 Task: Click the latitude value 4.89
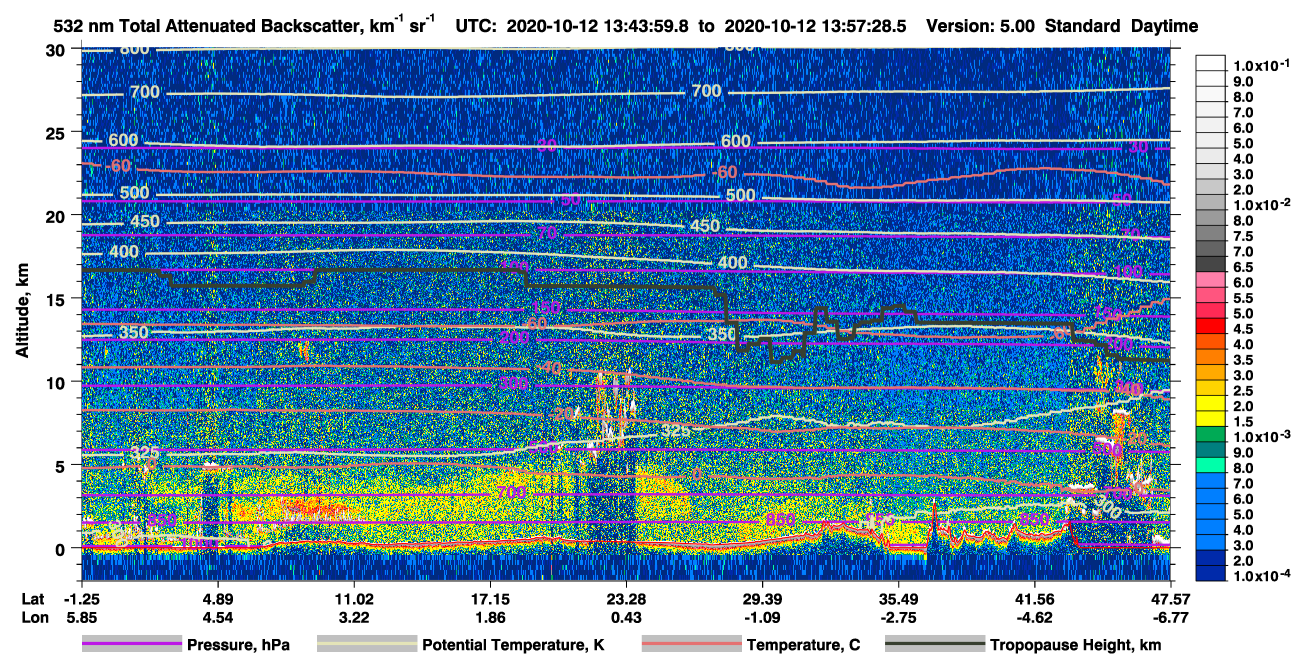[x=218, y=598]
